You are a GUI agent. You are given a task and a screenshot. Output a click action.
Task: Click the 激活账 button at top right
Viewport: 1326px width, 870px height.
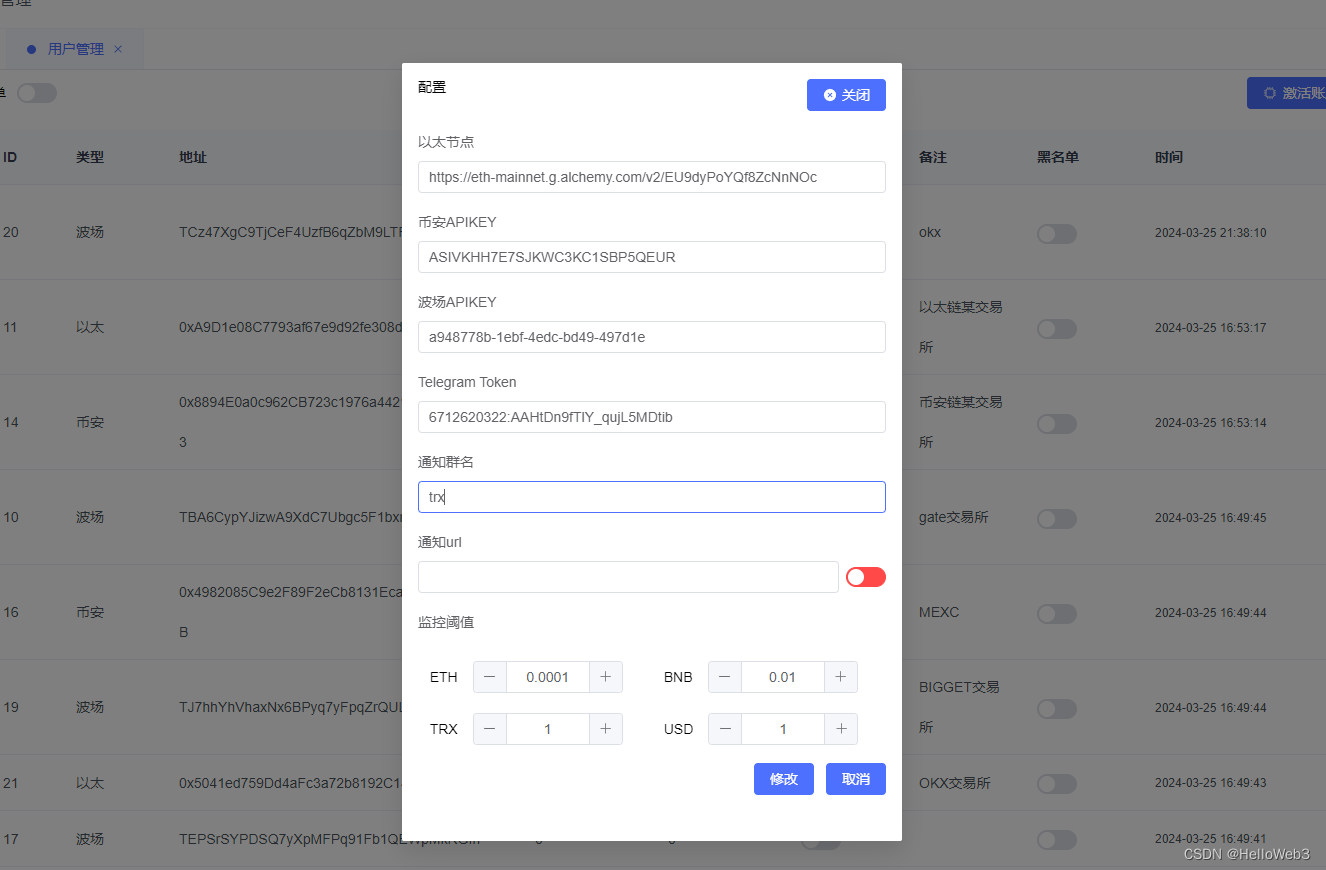click(x=1290, y=92)
